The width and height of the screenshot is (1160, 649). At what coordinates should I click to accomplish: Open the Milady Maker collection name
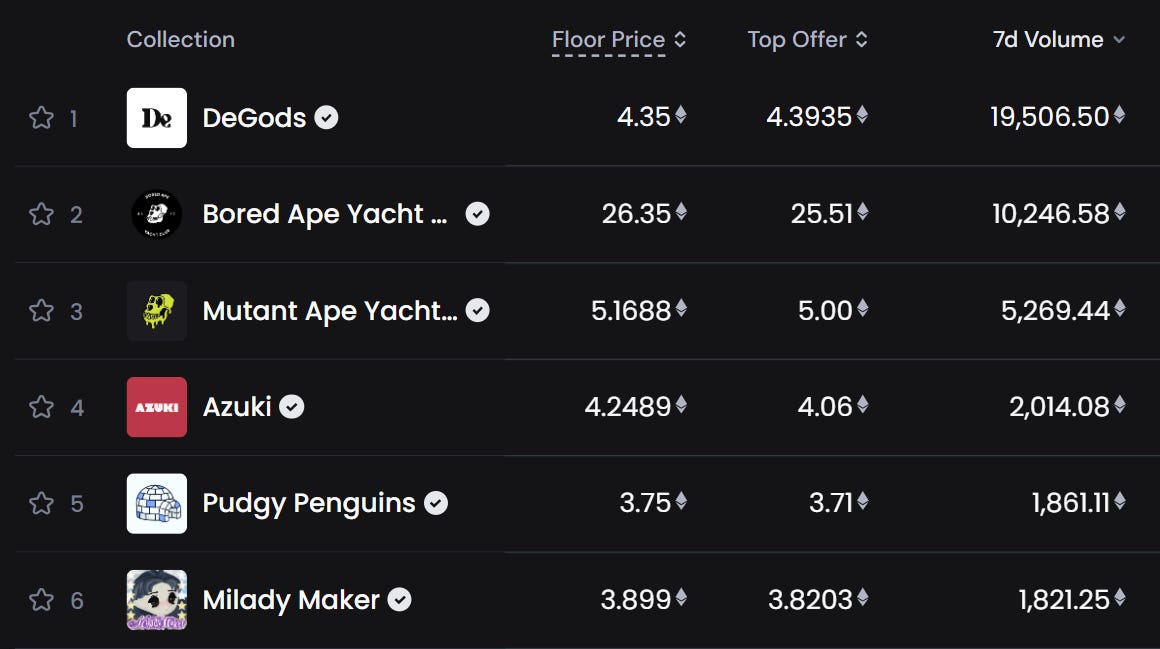(x=290, y=600)
